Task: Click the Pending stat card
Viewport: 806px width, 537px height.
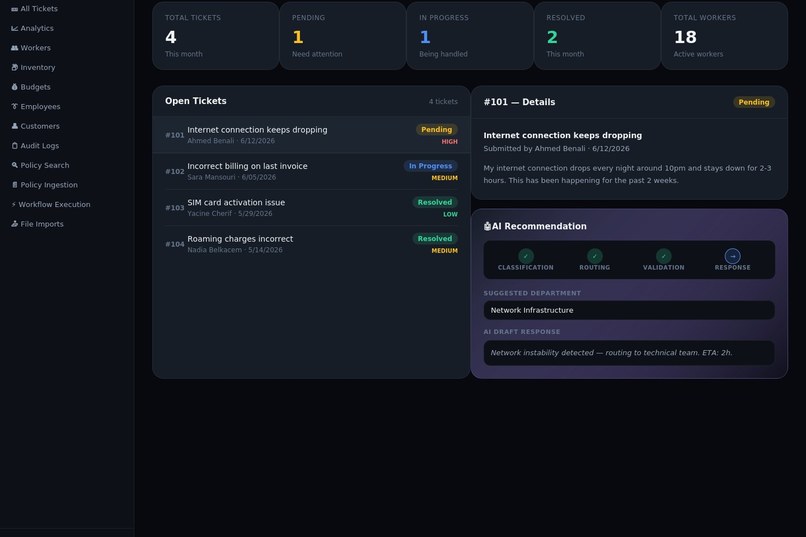Action: click(343, 35)
